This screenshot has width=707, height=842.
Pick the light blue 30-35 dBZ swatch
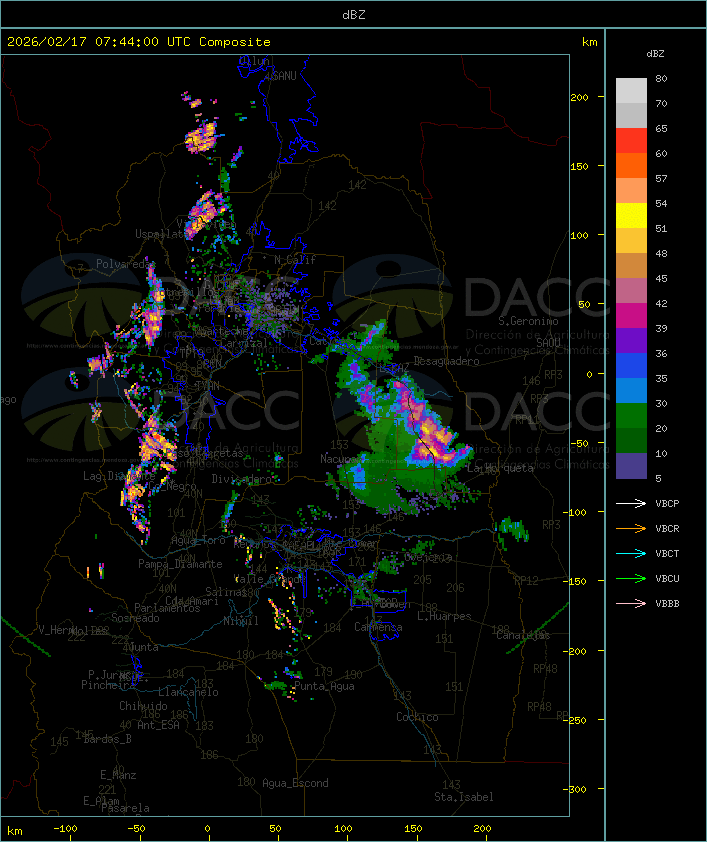tap(631, 391)
